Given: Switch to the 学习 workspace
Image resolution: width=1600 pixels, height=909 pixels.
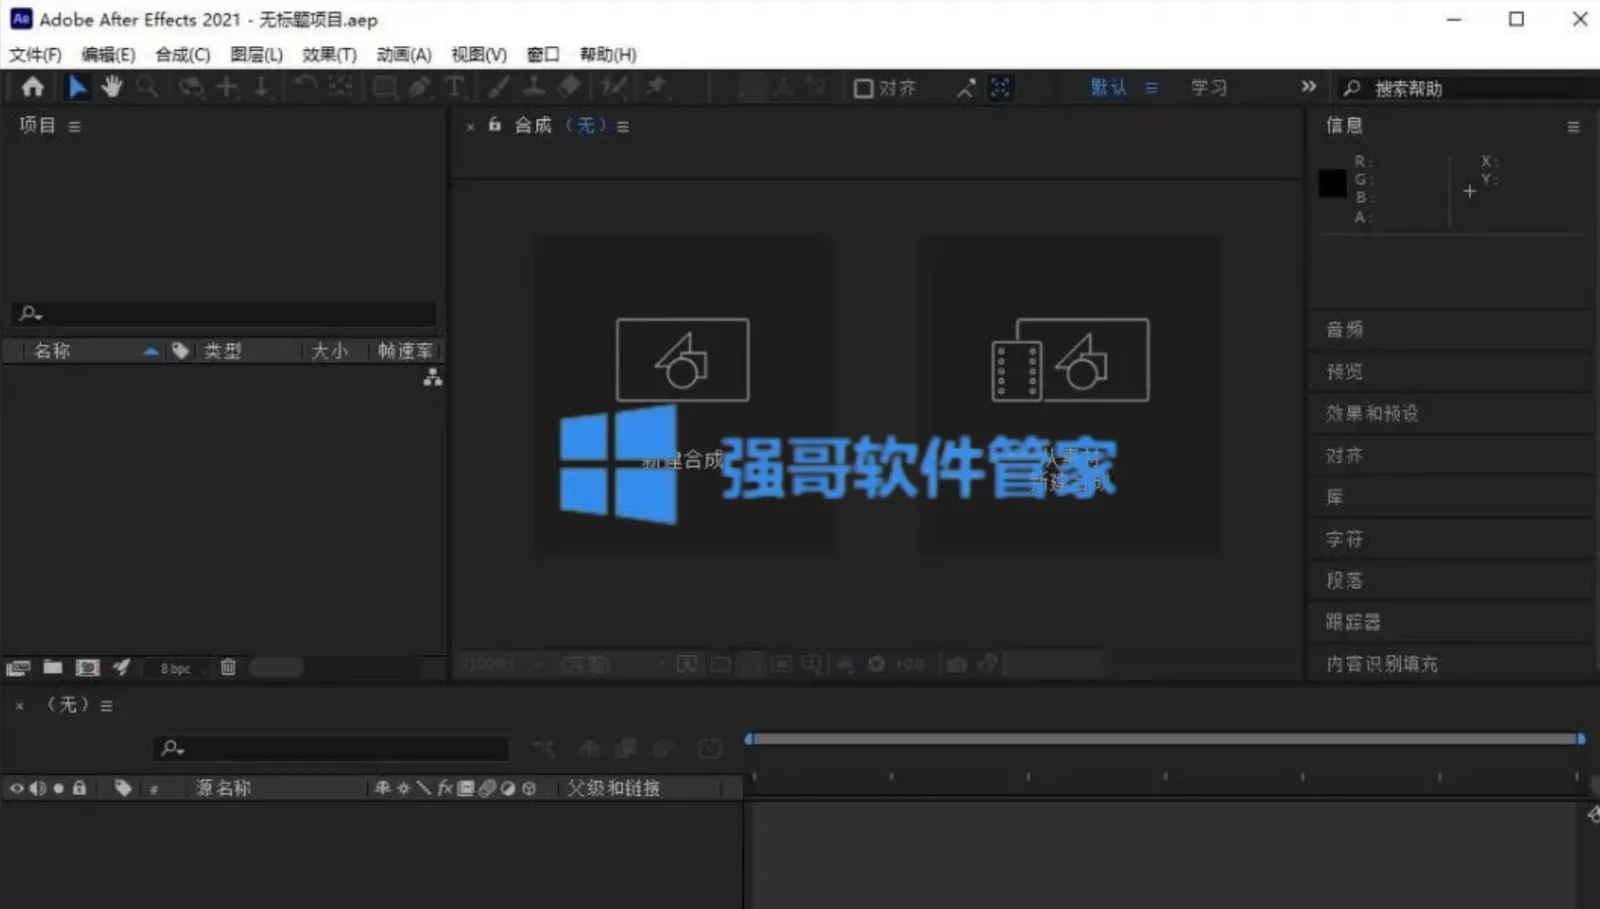Looking at the screenshot, I should (x=1209, y=88).
